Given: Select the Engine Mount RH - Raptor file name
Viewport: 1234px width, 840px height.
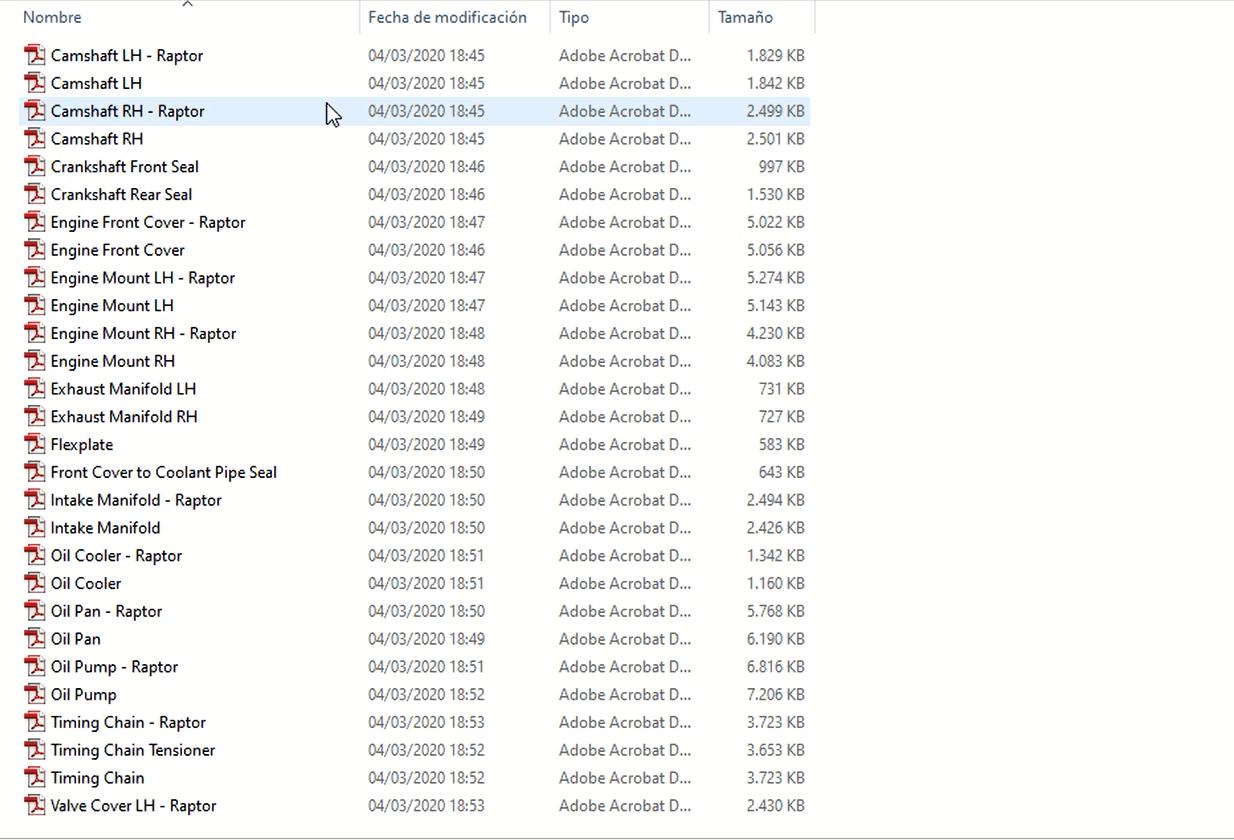Looking at the screenshot, I should (x=144, y=333).
